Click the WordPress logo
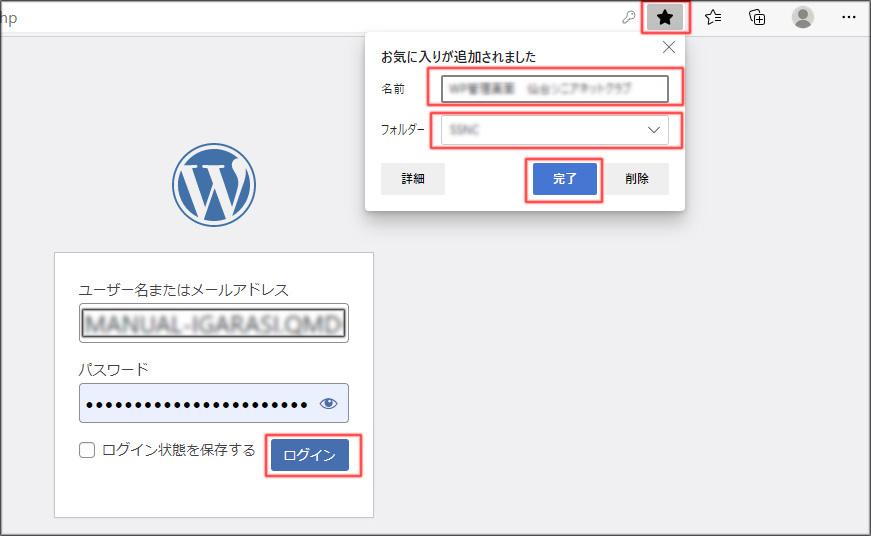 tap(214, 185)
